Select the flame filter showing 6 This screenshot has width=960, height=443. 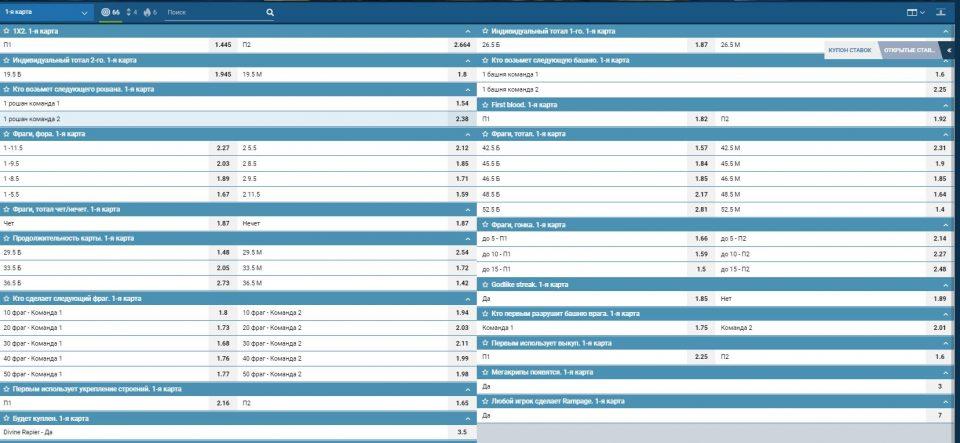(150, 13)
